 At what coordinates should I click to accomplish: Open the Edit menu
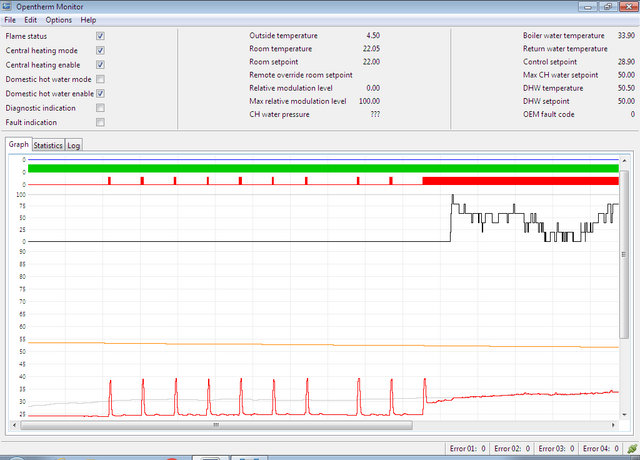point(31,20)
